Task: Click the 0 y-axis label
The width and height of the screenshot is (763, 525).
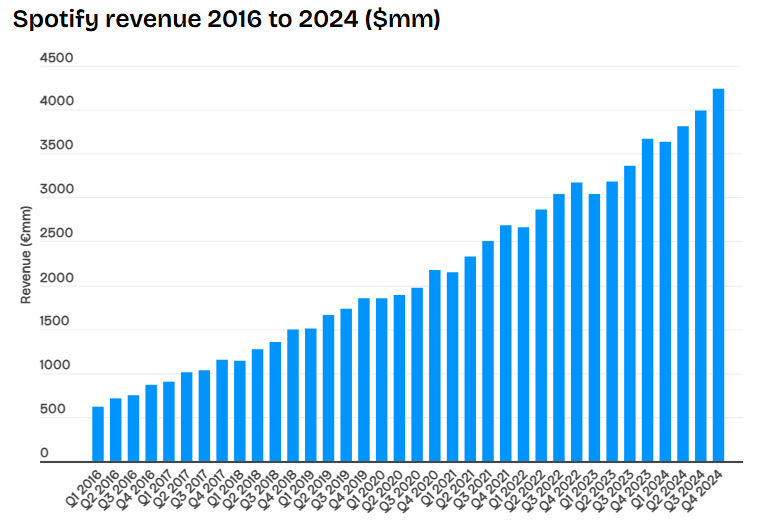Action: (44, 453)
